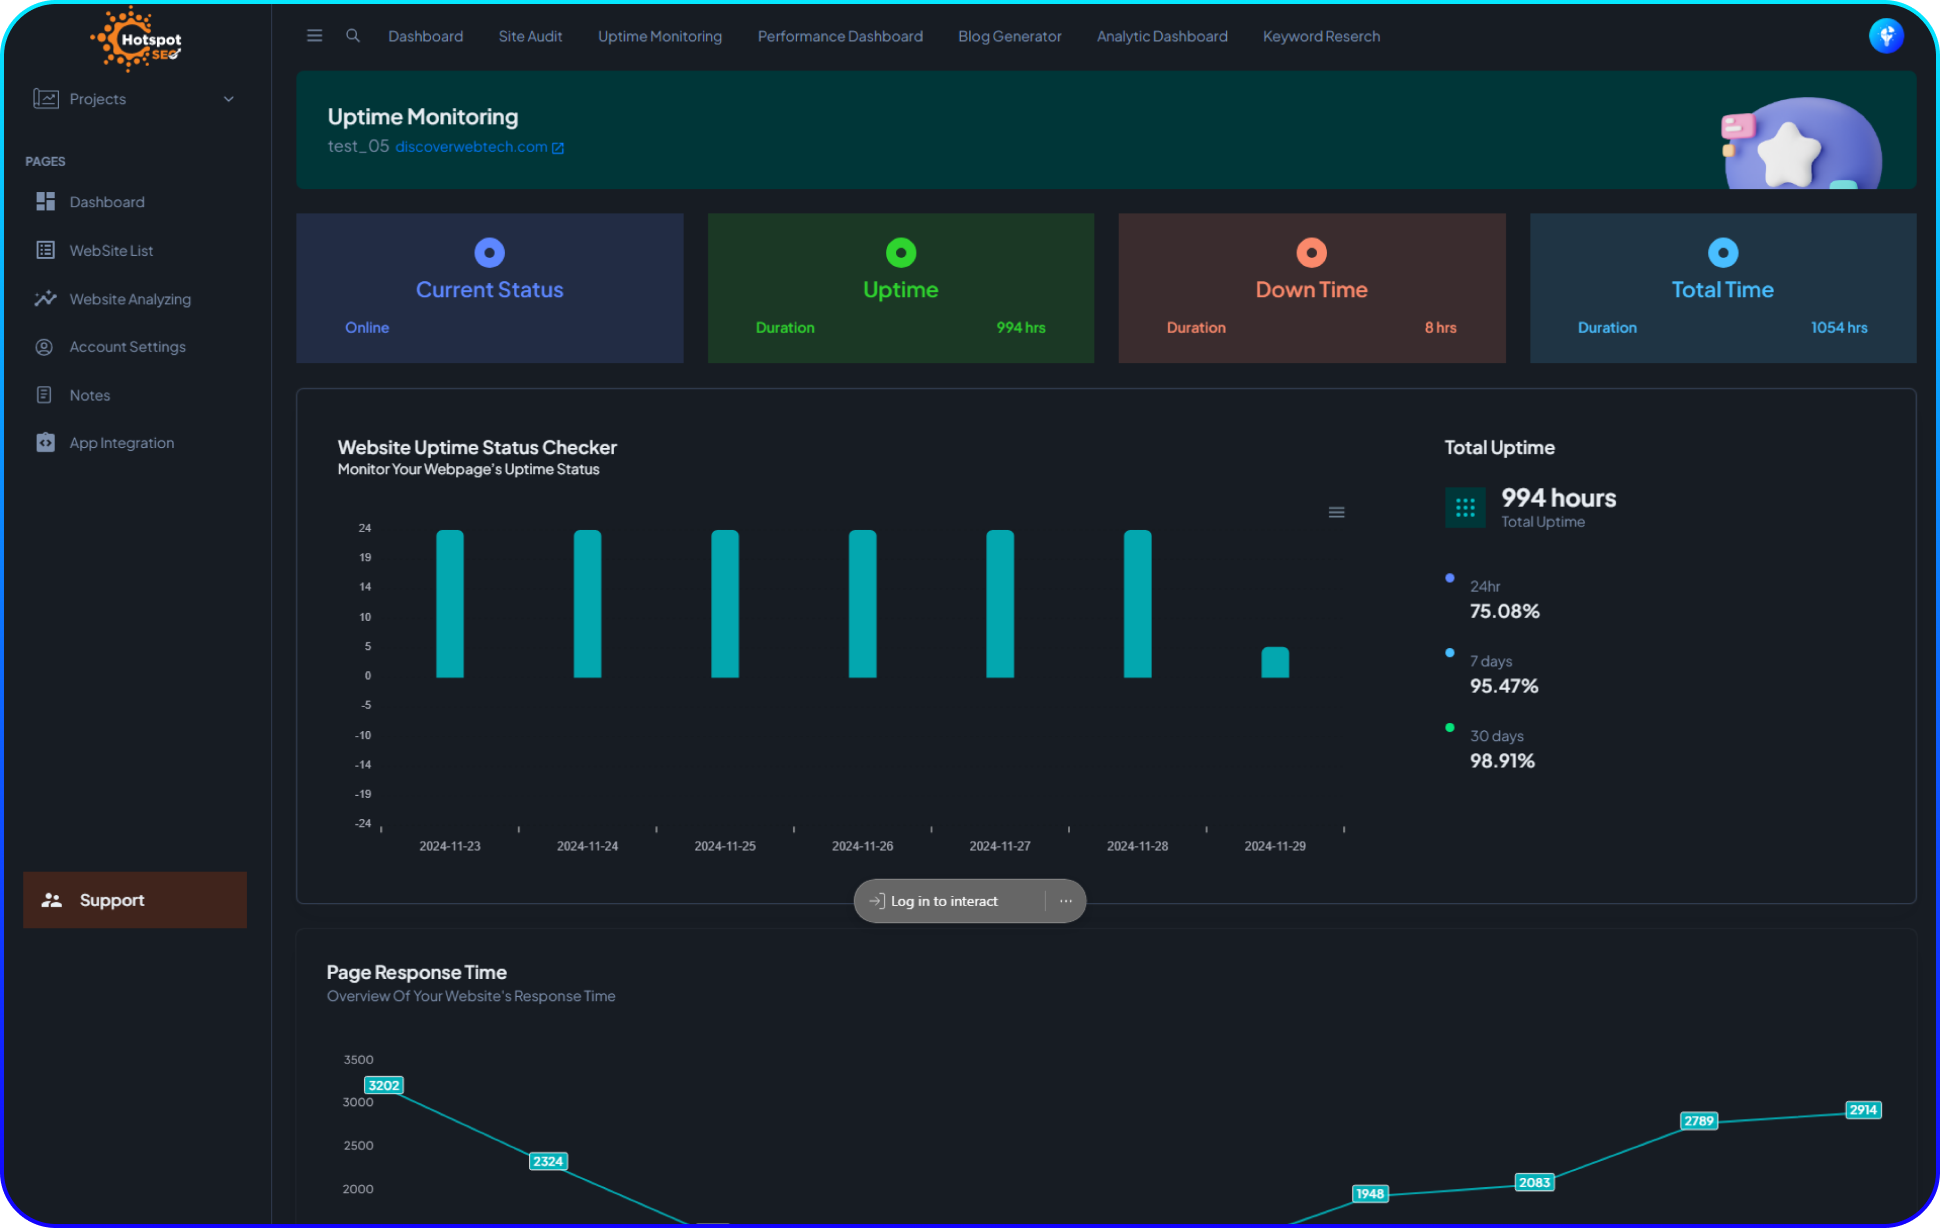The width and height of the screenshot is (1940, 1228).
Task: Select the Site Audit menu item
Action: coord(529,35)
